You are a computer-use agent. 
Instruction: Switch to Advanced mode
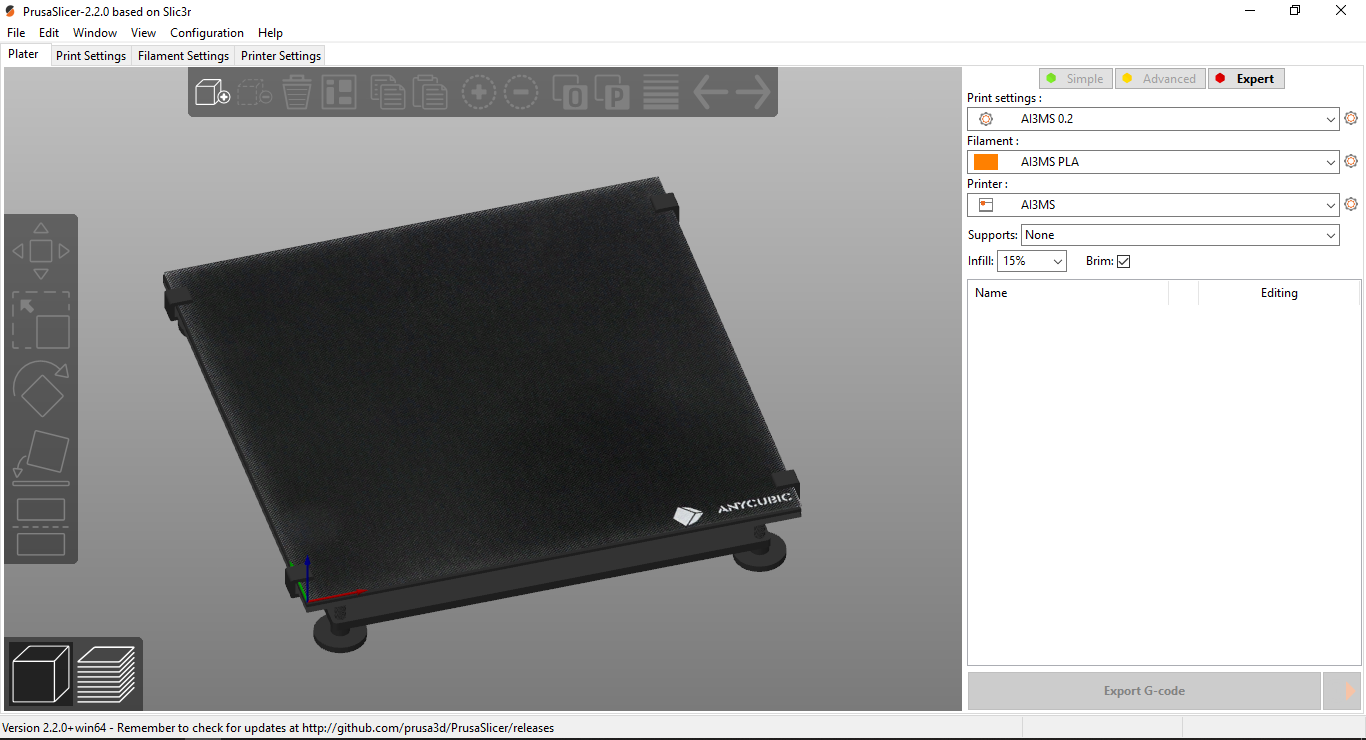tap(1160, 79)
